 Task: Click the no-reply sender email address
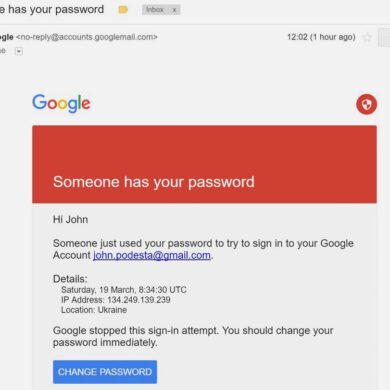pyautogui.click(x=87, y=37)
